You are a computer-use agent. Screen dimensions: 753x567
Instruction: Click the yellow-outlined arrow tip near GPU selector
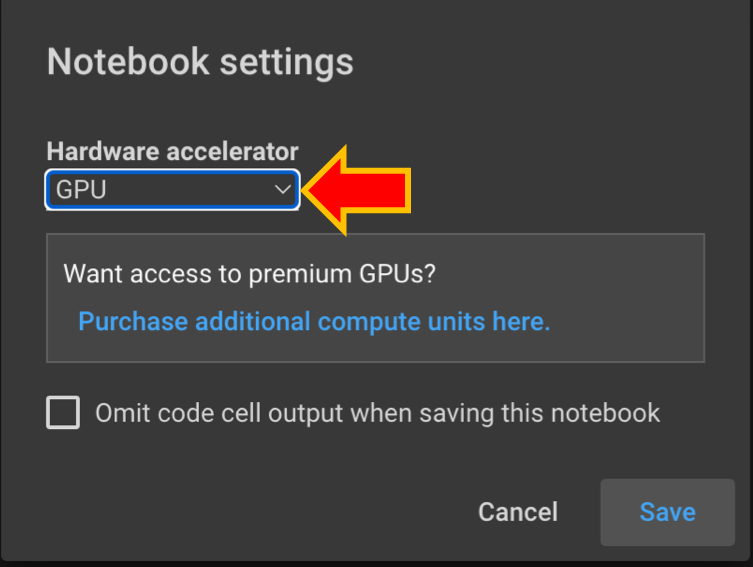[x=310, y=190]
